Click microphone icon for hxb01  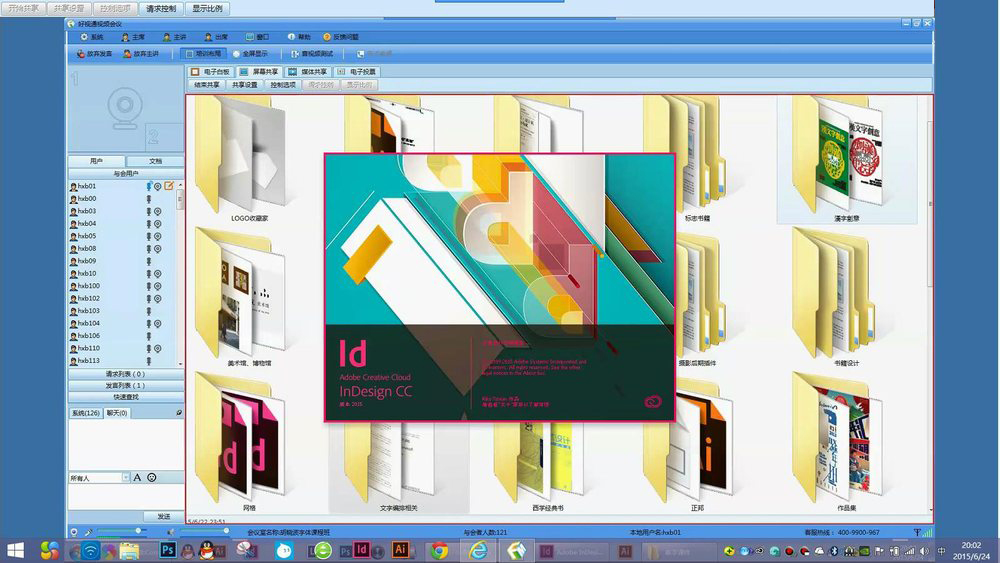point(149,186)
